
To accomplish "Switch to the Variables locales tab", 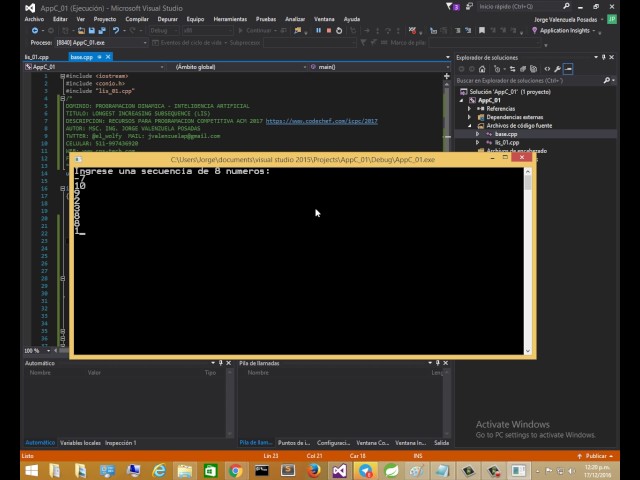I will coord(80,442).
